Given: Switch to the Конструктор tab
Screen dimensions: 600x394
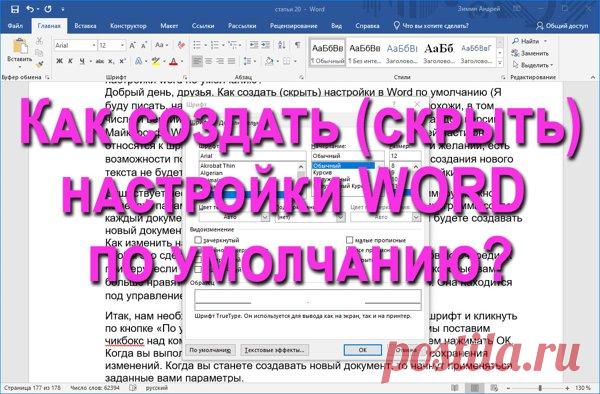Looking at the screenshot, I should click(x=128, y=26).
